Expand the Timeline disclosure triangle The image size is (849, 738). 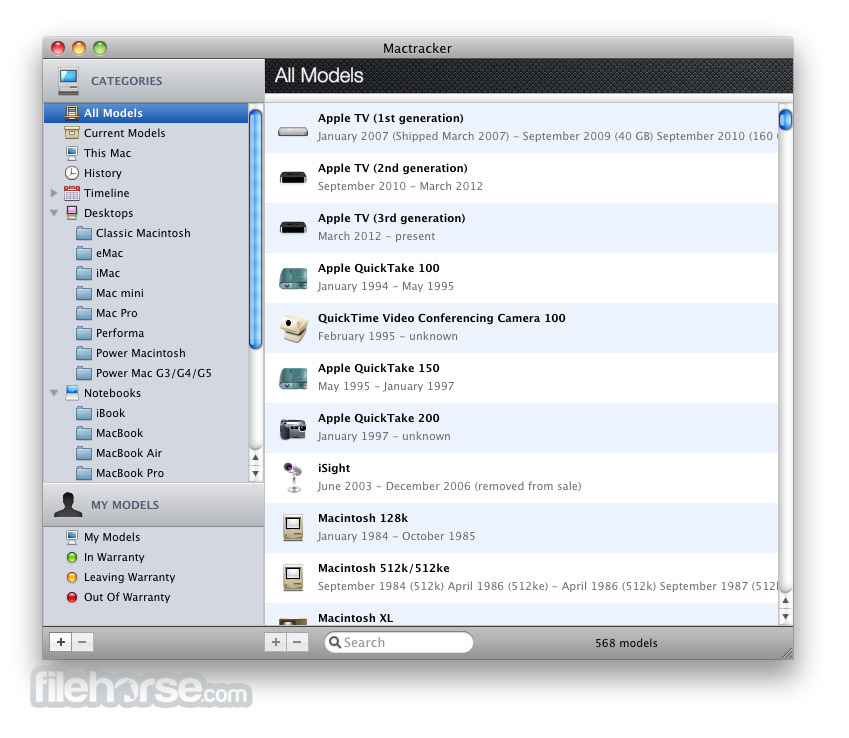click(54, 193)
